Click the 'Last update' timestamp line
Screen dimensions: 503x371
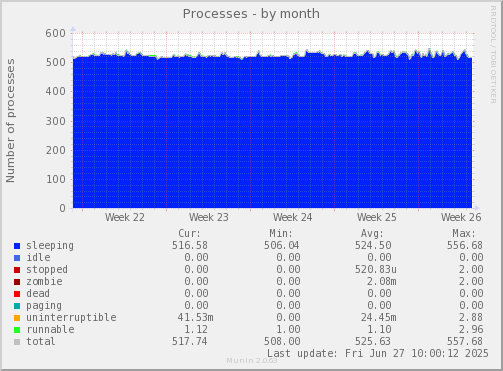pyautogui.click(x=378, y=353)
